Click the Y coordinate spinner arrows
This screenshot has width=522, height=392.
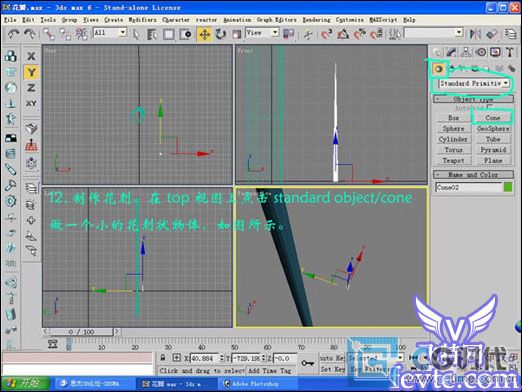point(263,358)
